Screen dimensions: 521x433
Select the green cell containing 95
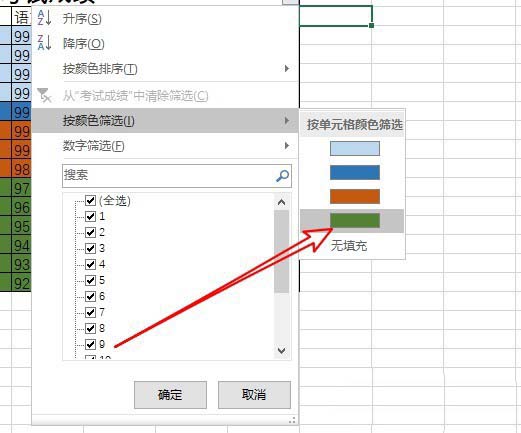pos(21,226)
